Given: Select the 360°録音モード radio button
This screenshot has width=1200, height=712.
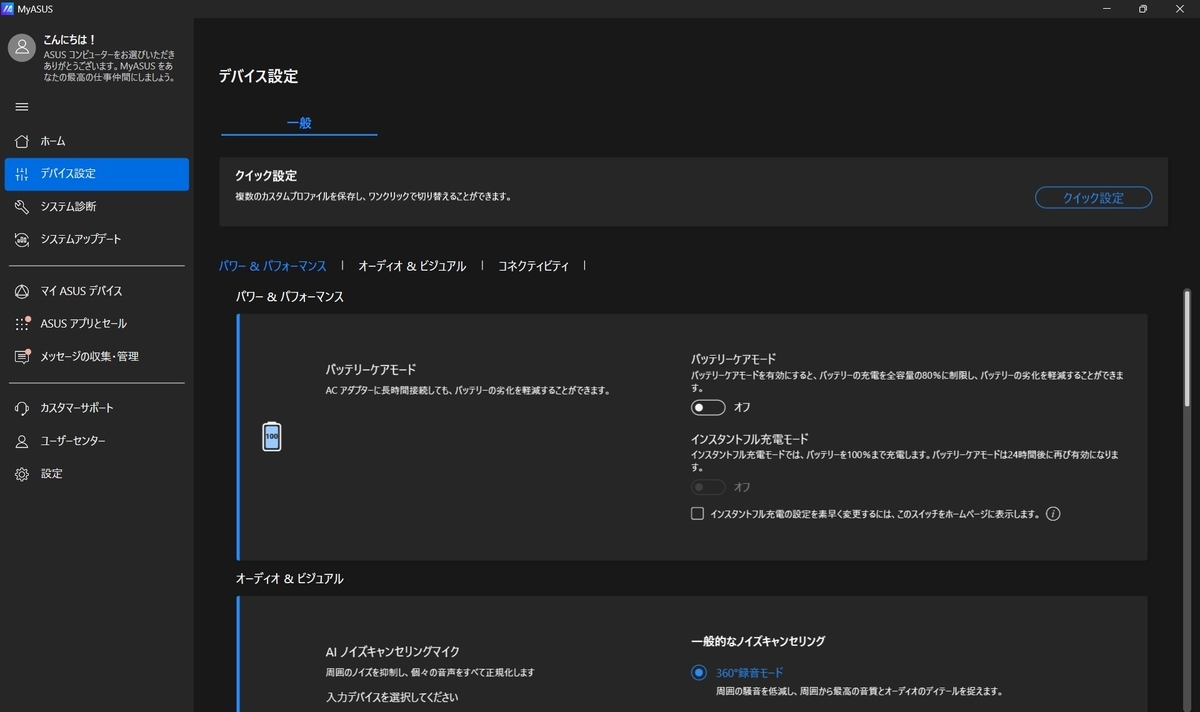Looking at the screenshot, I should pos(698,673).
